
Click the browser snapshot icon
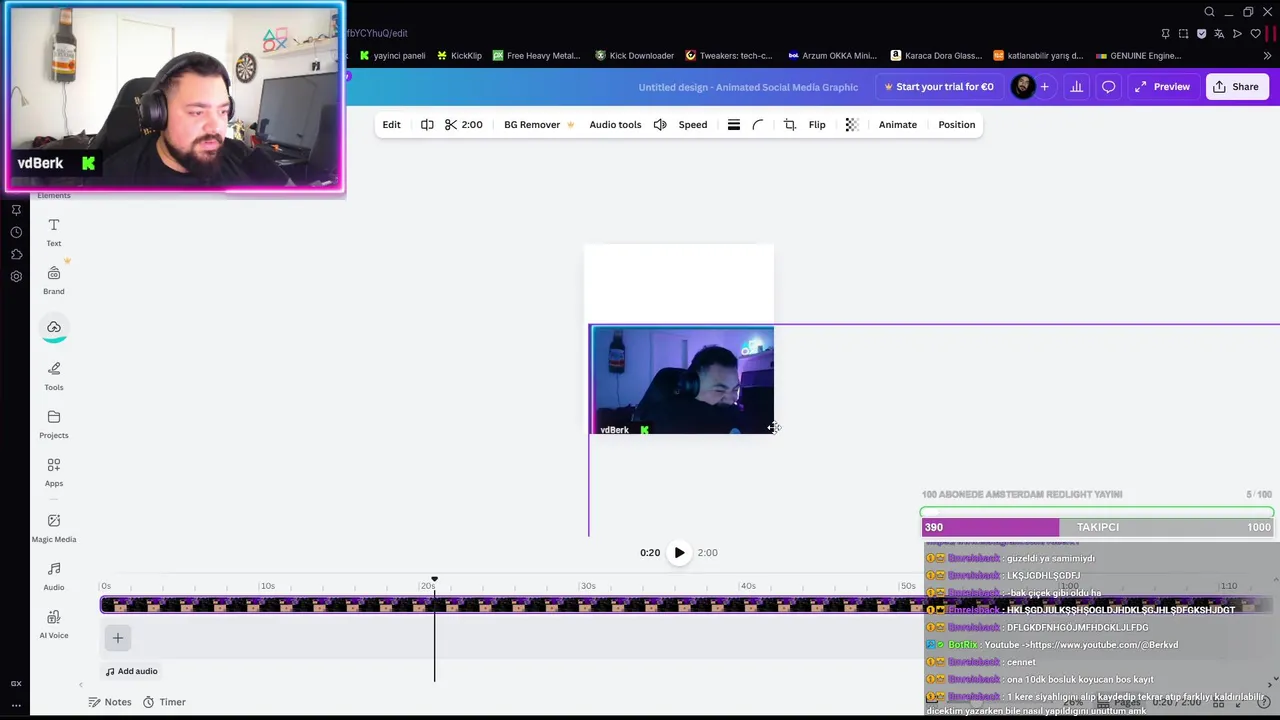(x=1183, y=34)
